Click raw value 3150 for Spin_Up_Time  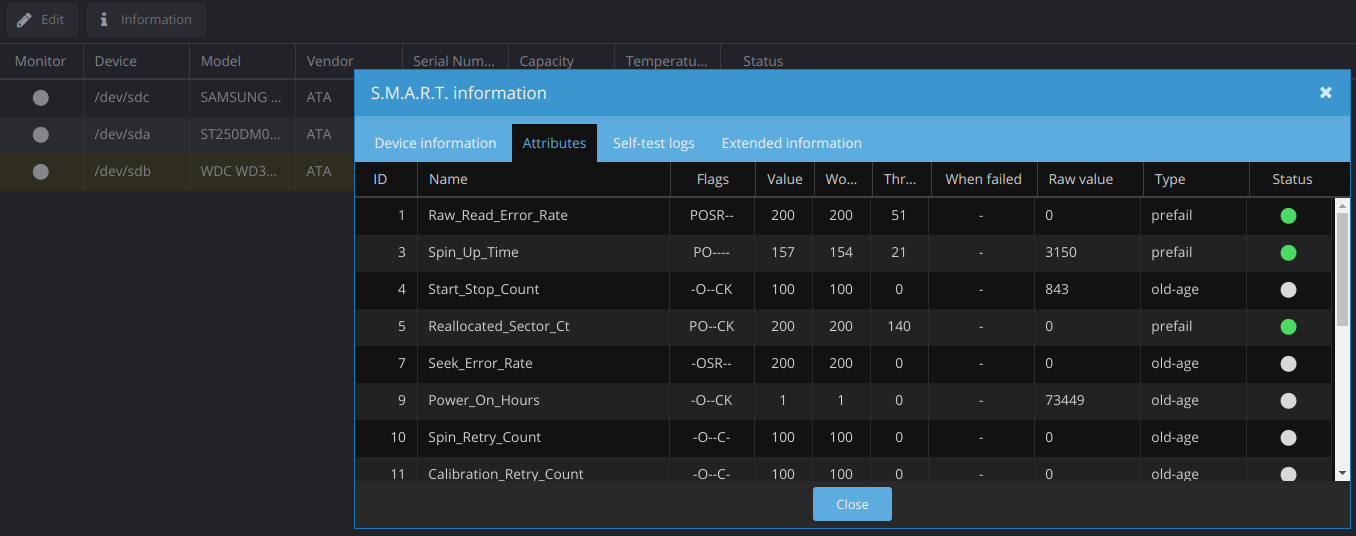click(1061, 253)
